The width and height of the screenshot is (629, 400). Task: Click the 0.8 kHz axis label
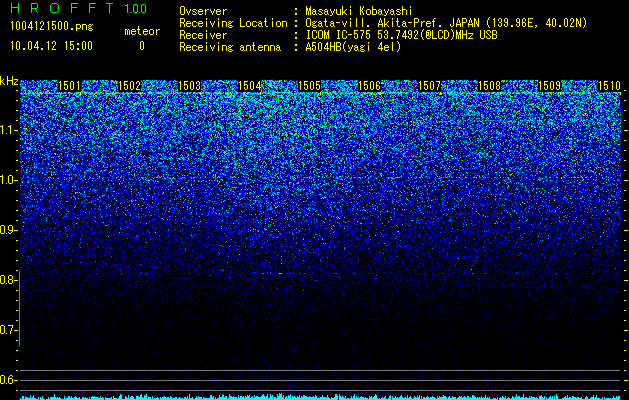tap(9, 280)
